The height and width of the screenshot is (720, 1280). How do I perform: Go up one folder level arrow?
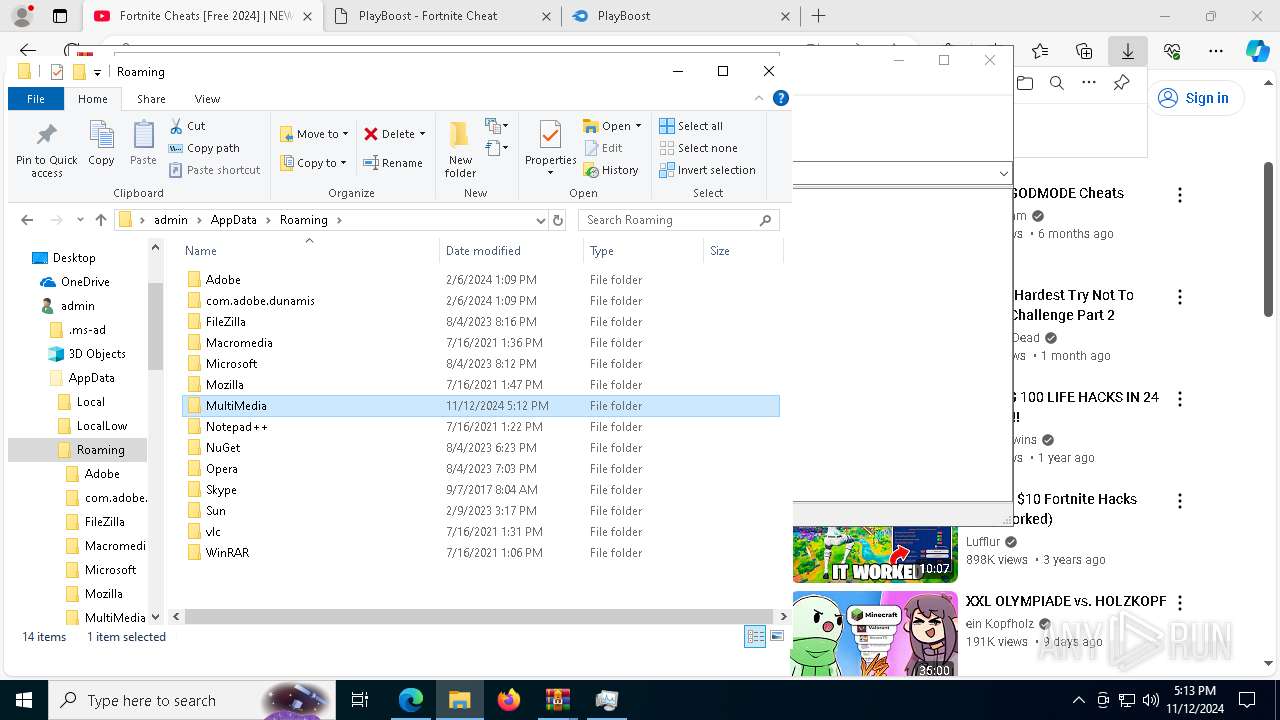101,220
